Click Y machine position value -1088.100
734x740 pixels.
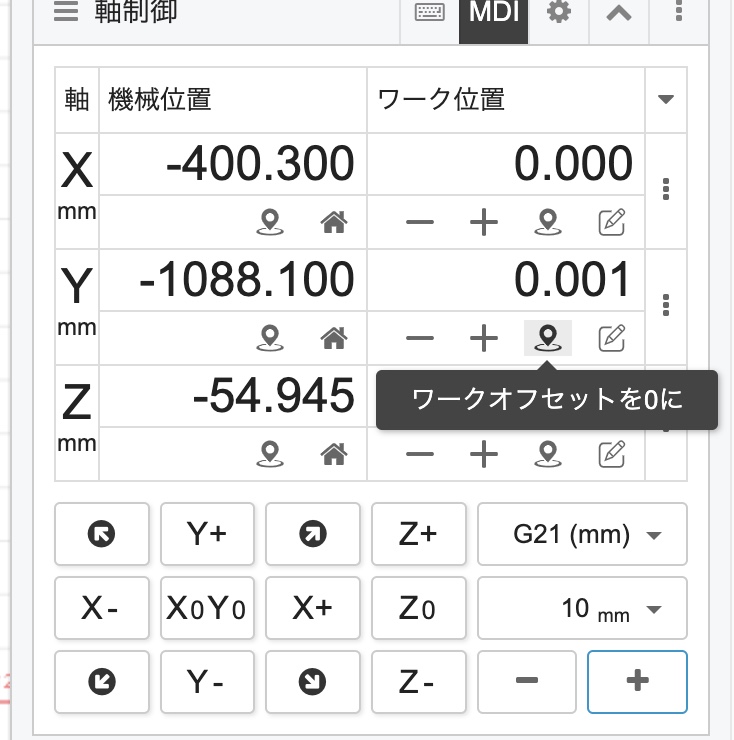click(247, 279)
